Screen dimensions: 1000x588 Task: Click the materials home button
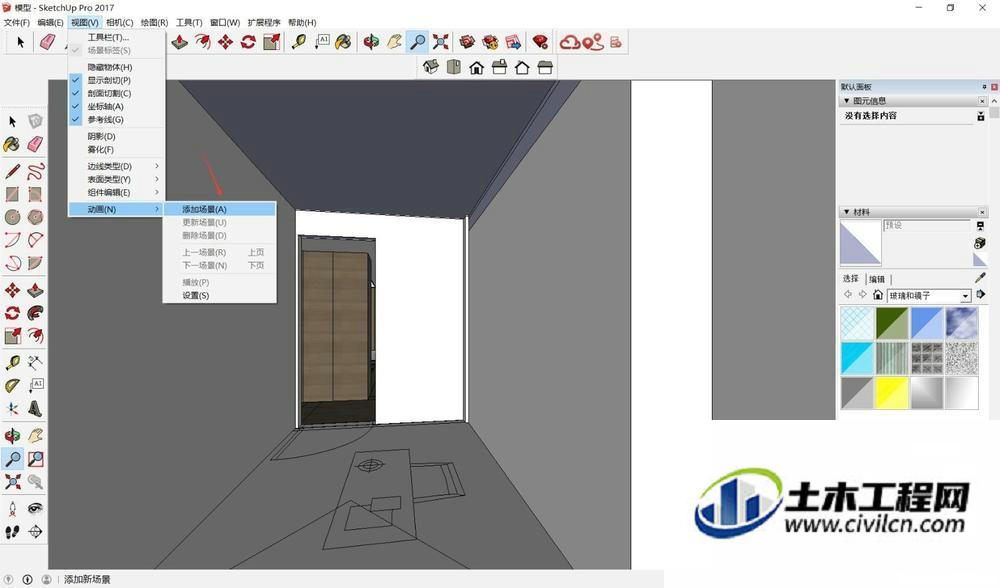click(x=878, y=295)
